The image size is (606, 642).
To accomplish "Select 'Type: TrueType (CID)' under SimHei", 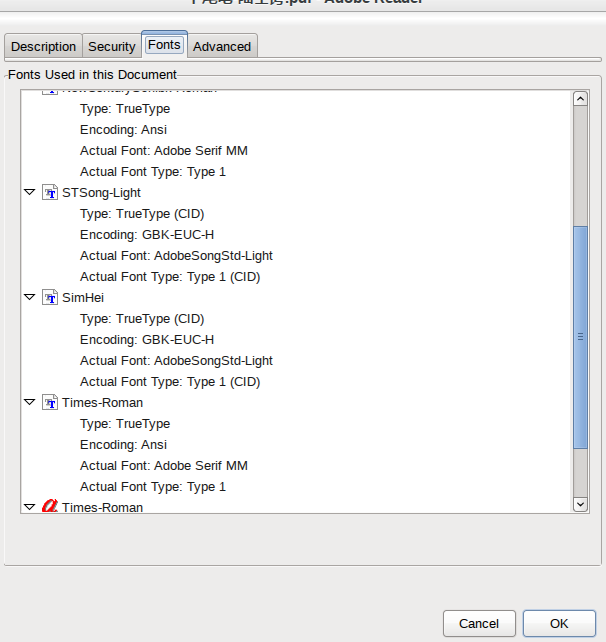I will point(142,319).
